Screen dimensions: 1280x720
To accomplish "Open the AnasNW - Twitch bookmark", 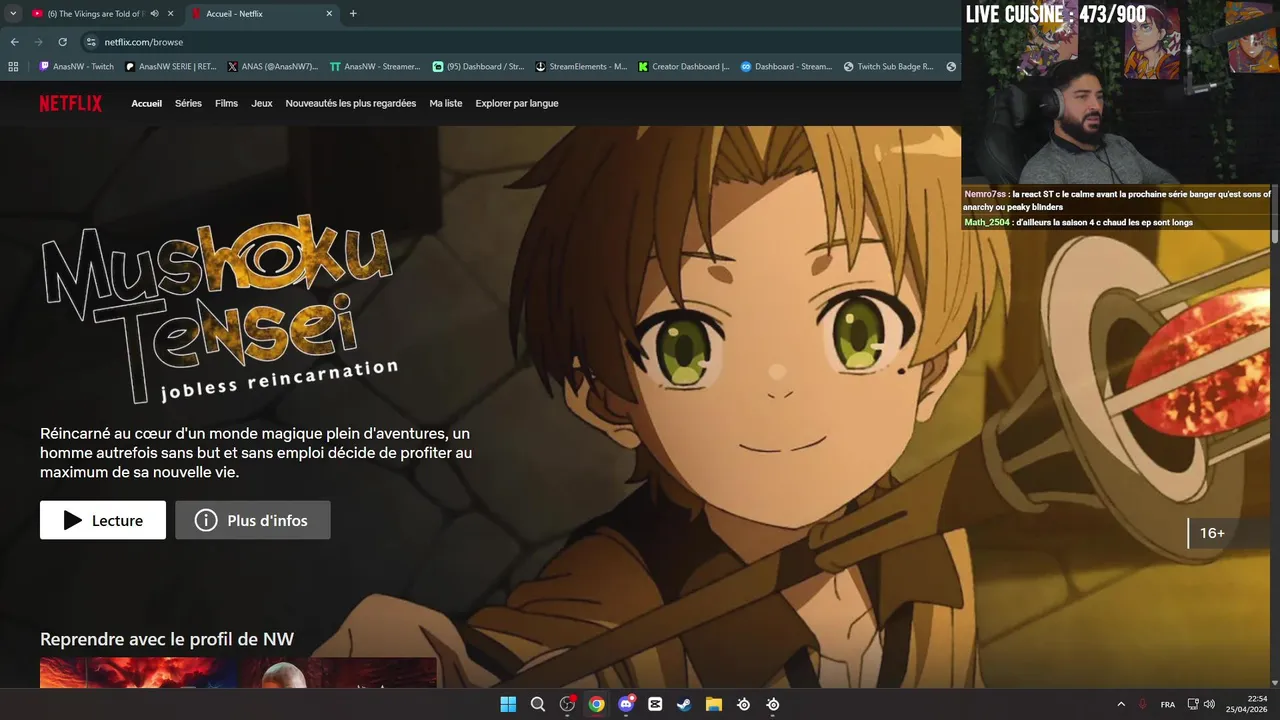I will tap(76, 67).
